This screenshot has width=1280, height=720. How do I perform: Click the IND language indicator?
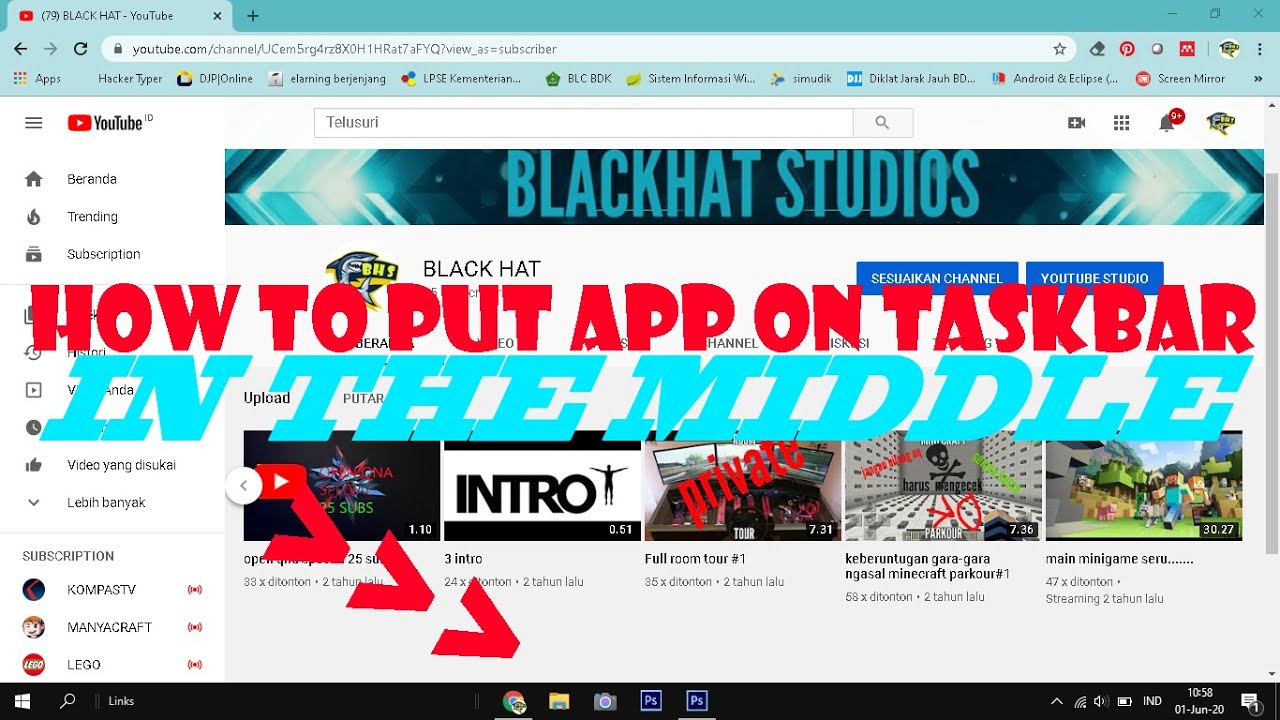(1152, 701)
